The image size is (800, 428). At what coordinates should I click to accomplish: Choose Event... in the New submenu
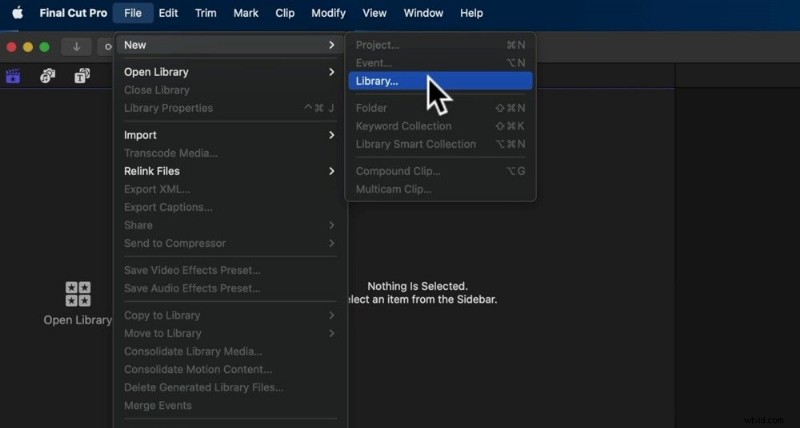[x=440, y=63]
